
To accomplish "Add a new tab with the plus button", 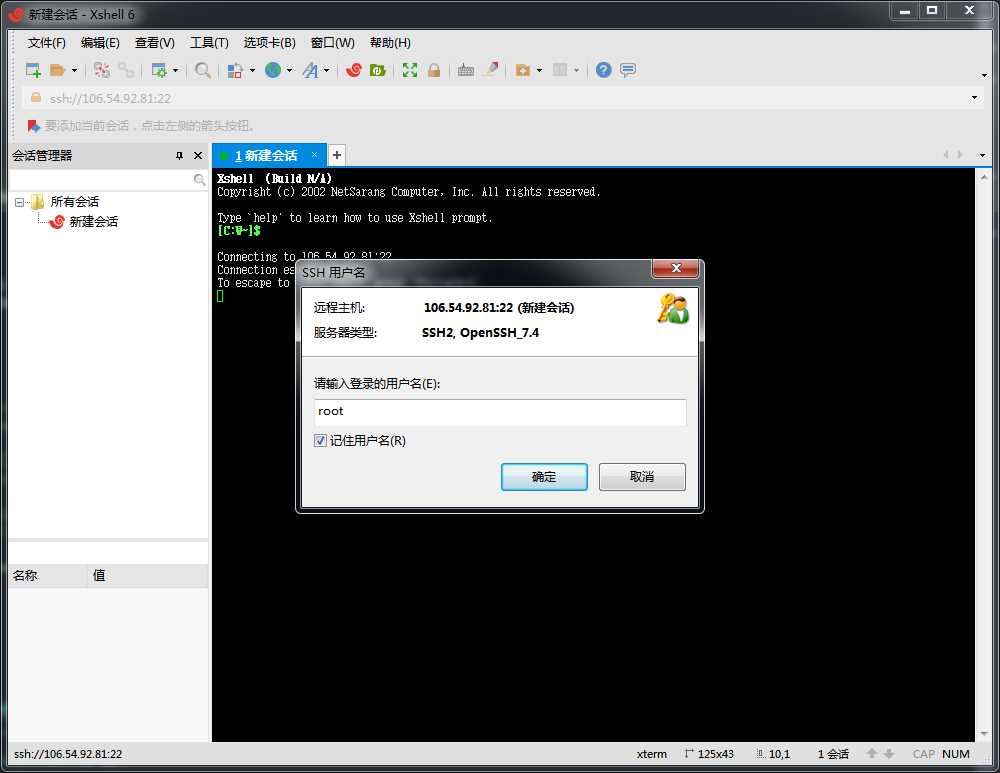I will [337, 155].
